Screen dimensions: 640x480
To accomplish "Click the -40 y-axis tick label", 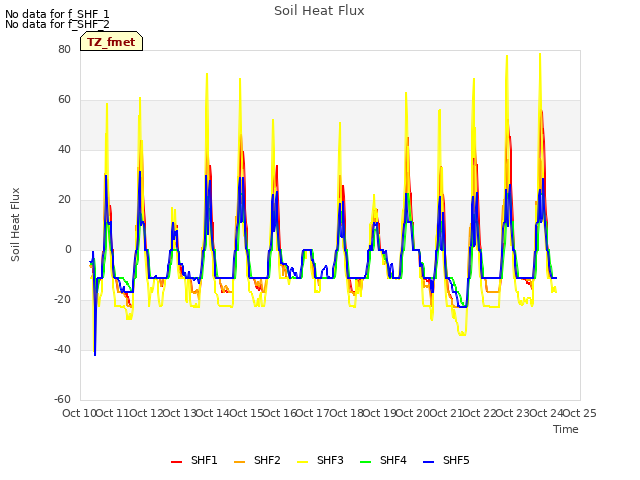I will (62, 349).
